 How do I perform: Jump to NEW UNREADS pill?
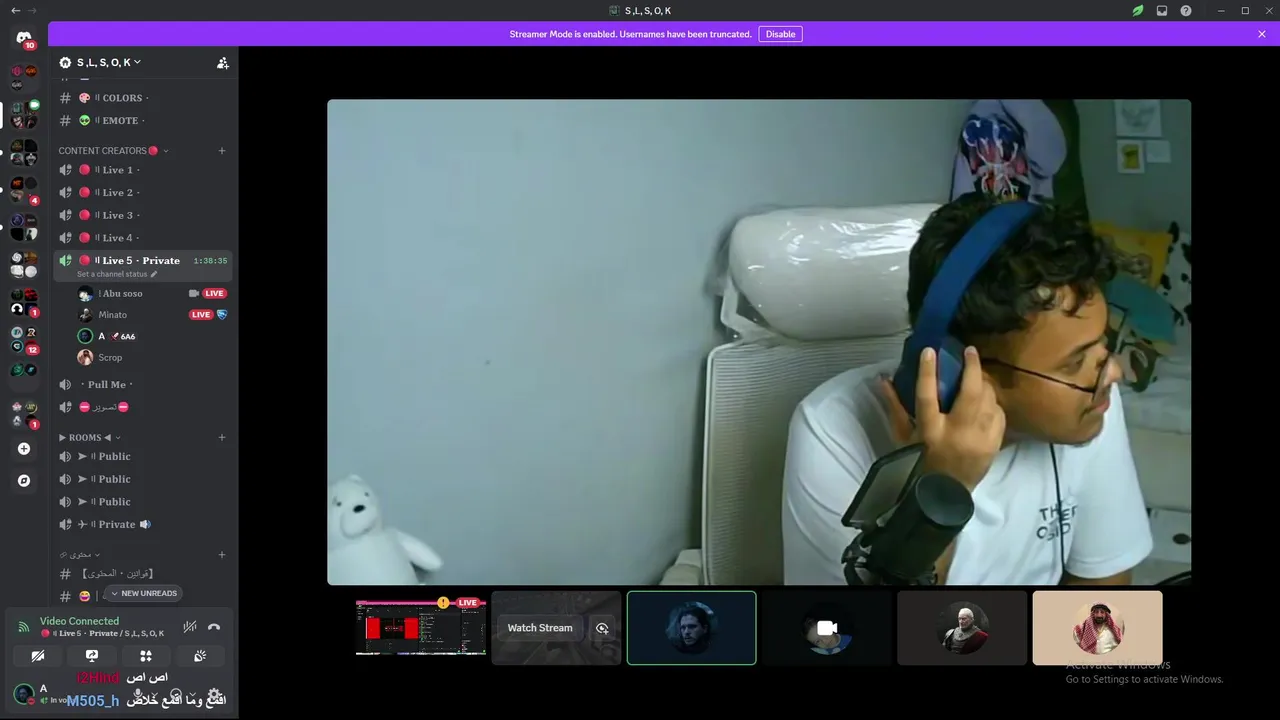pyautogui.click(x=143, y=593)
